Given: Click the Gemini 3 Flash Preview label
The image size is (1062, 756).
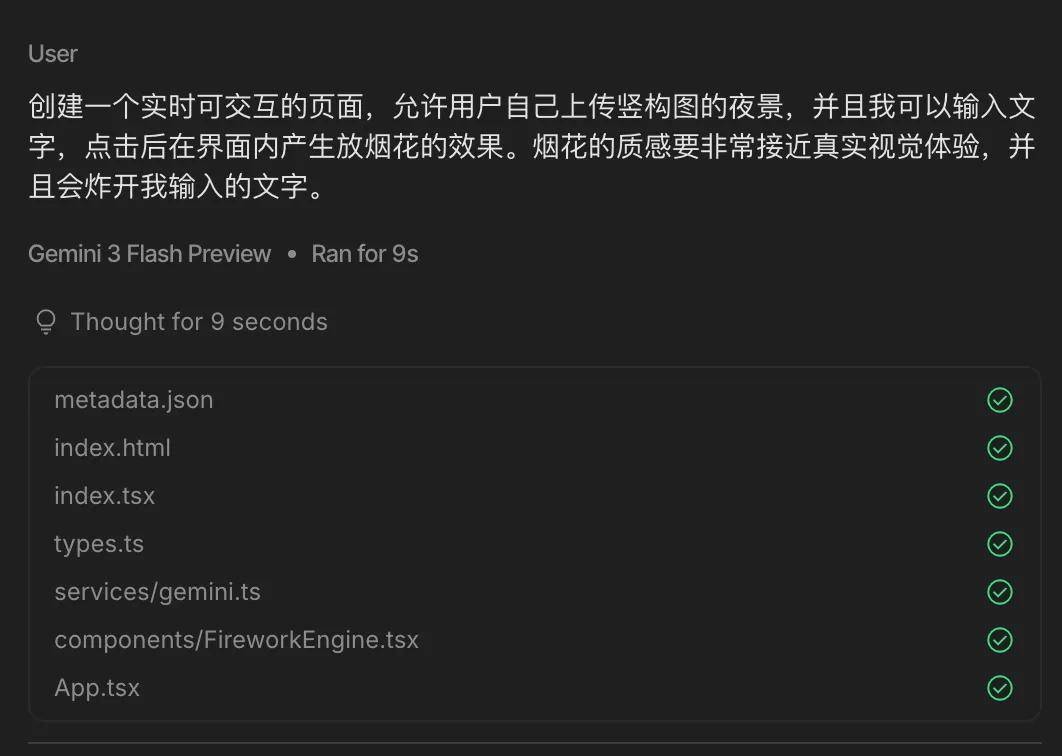Looking at the screenshot, I should 149,254.
